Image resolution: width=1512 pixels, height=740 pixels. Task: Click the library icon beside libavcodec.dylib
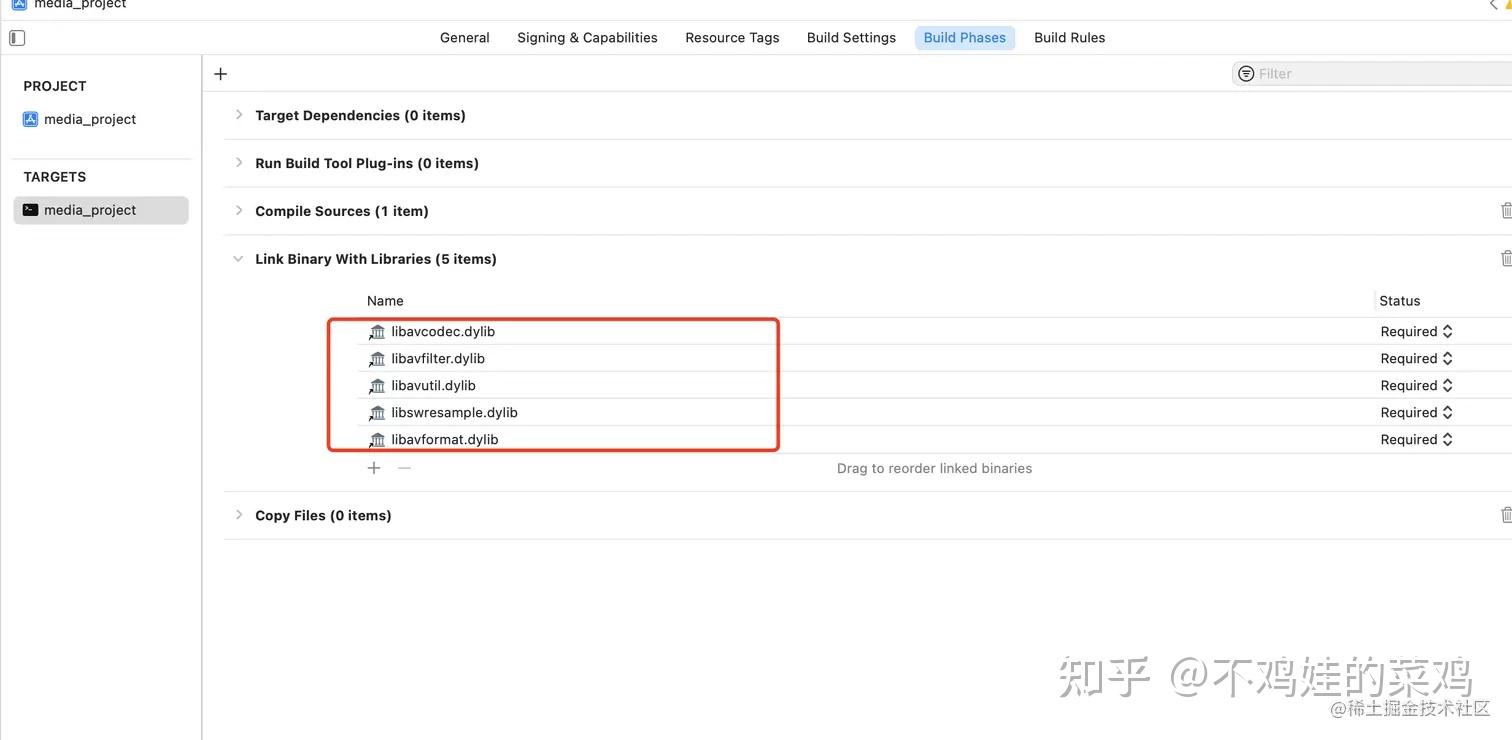coord(377,331)
